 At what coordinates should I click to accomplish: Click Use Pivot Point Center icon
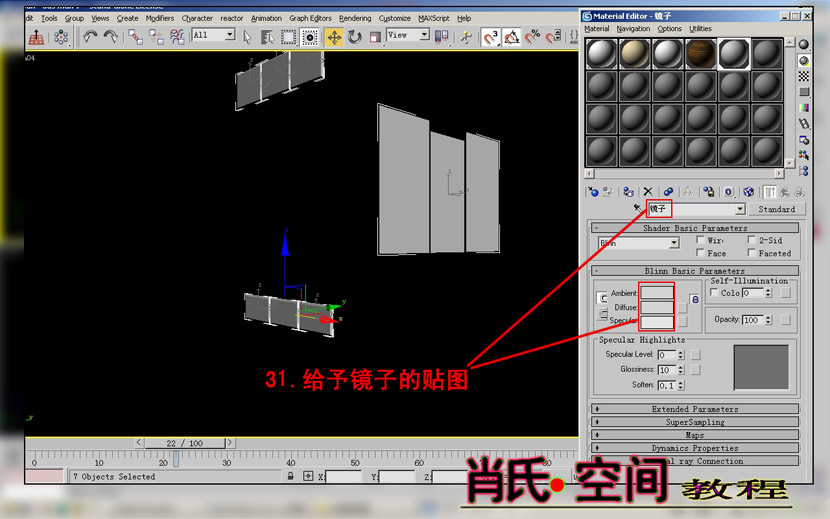click(441, 37)
